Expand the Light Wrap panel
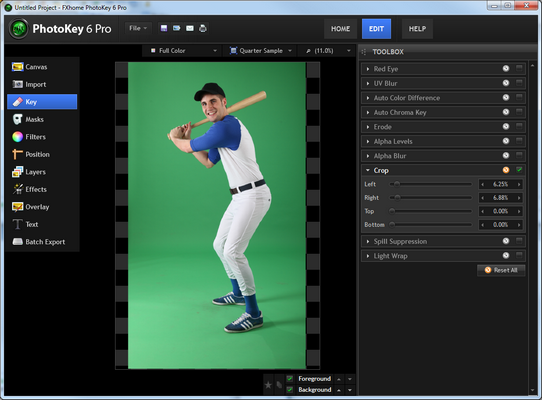 coord(368,256)
